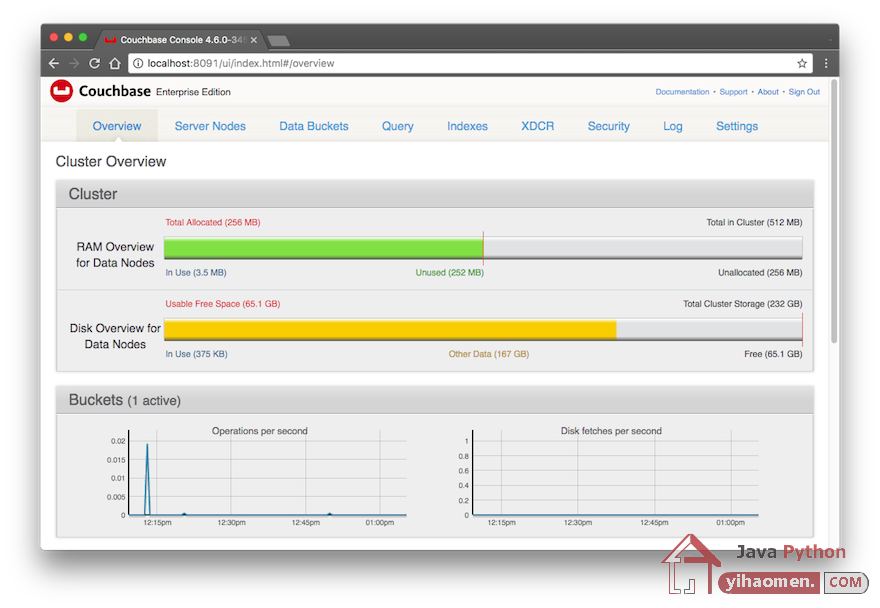Click 'Disk Overview for Data Nodes' label
The width and height of the screenshot is (880, 608).
pos(115,336)
